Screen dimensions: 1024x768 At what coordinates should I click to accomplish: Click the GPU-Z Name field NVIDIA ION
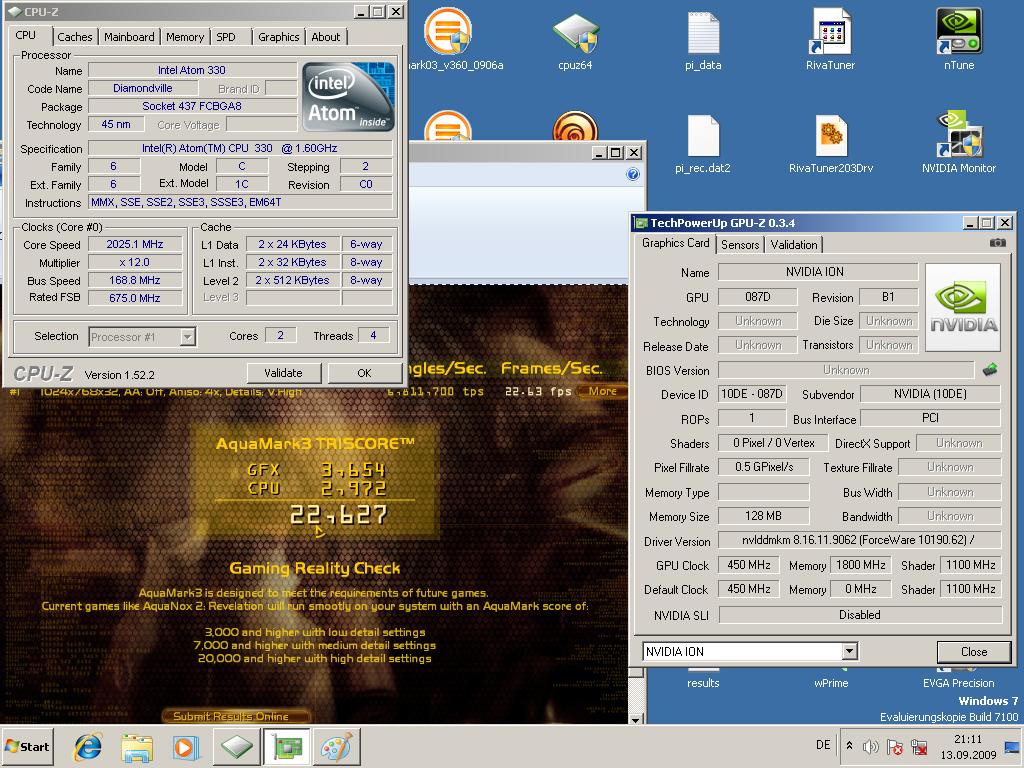[818, 272]
